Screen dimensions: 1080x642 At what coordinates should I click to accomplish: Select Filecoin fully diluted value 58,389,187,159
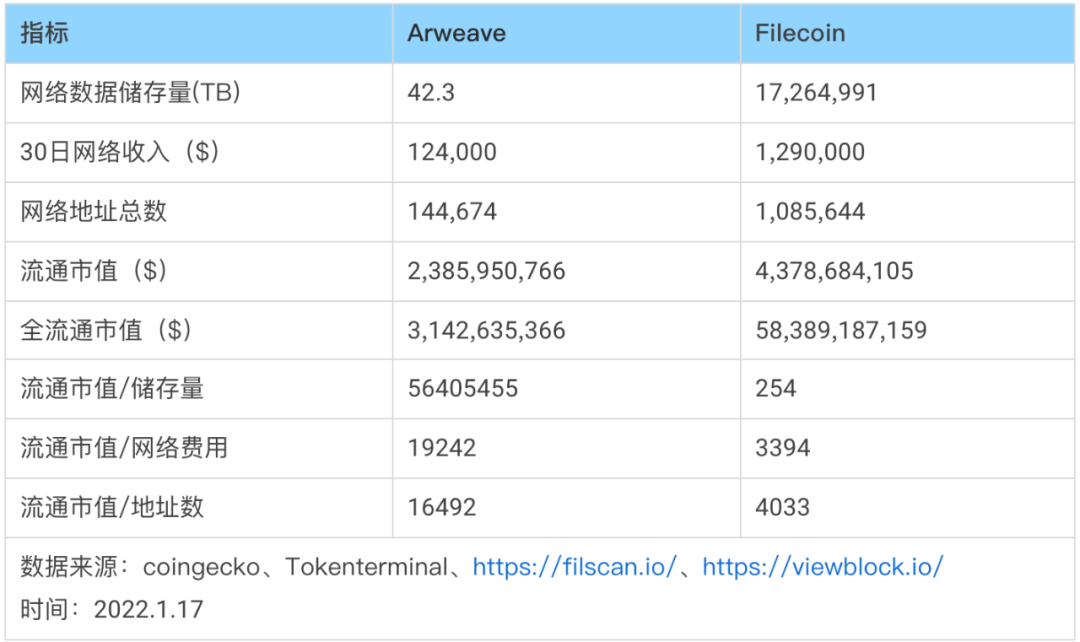[x=841, y=330]
